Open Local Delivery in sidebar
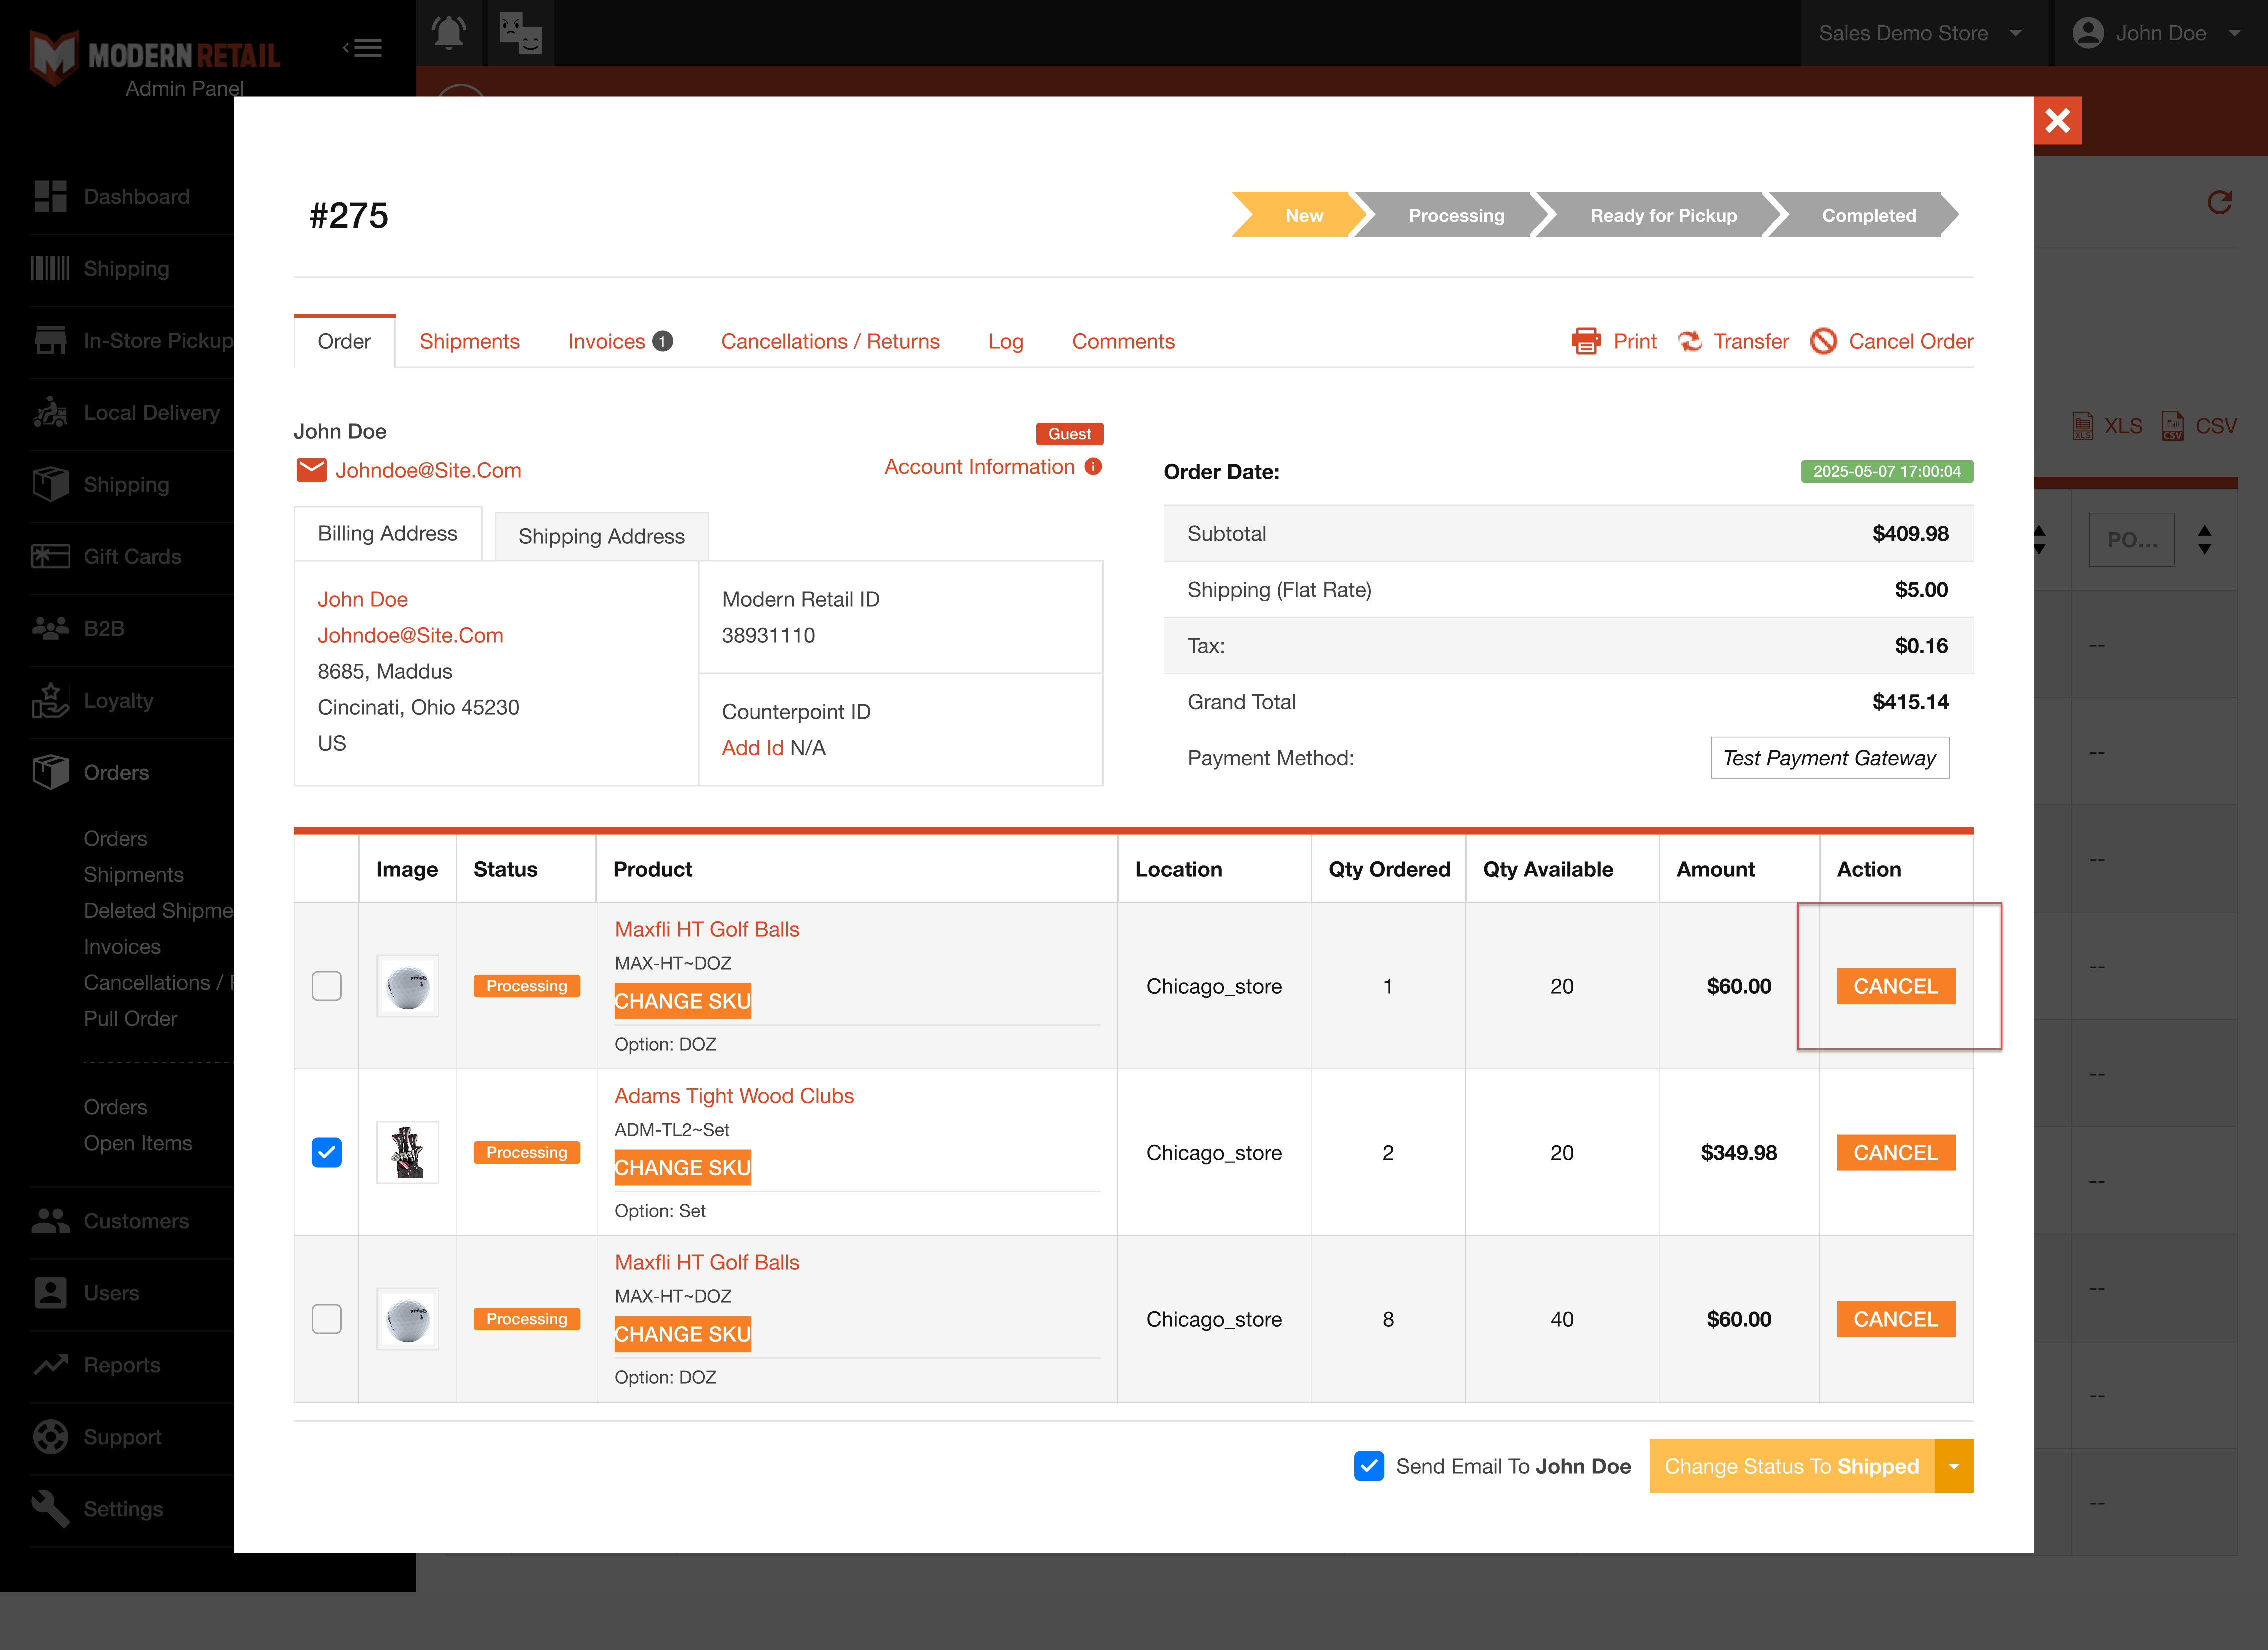 (126, 413)
